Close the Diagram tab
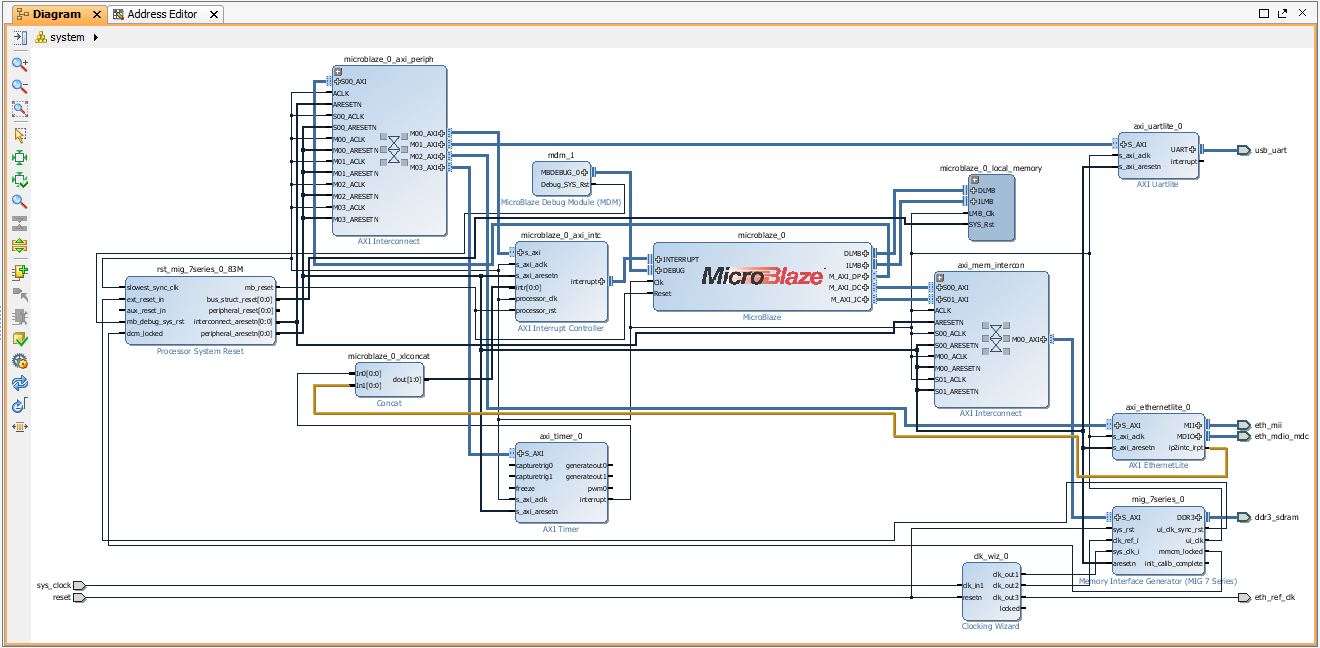 [x=97, y=14]
